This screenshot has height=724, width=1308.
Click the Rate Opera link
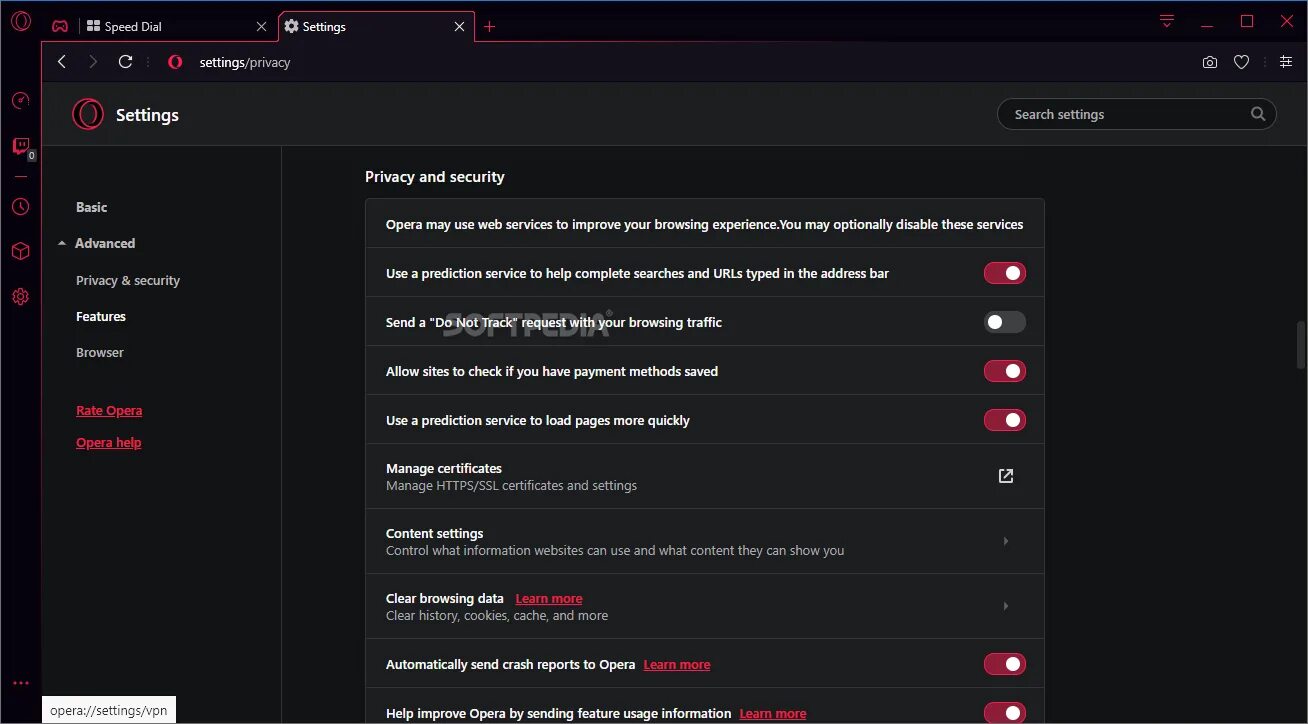click(109, 410)
